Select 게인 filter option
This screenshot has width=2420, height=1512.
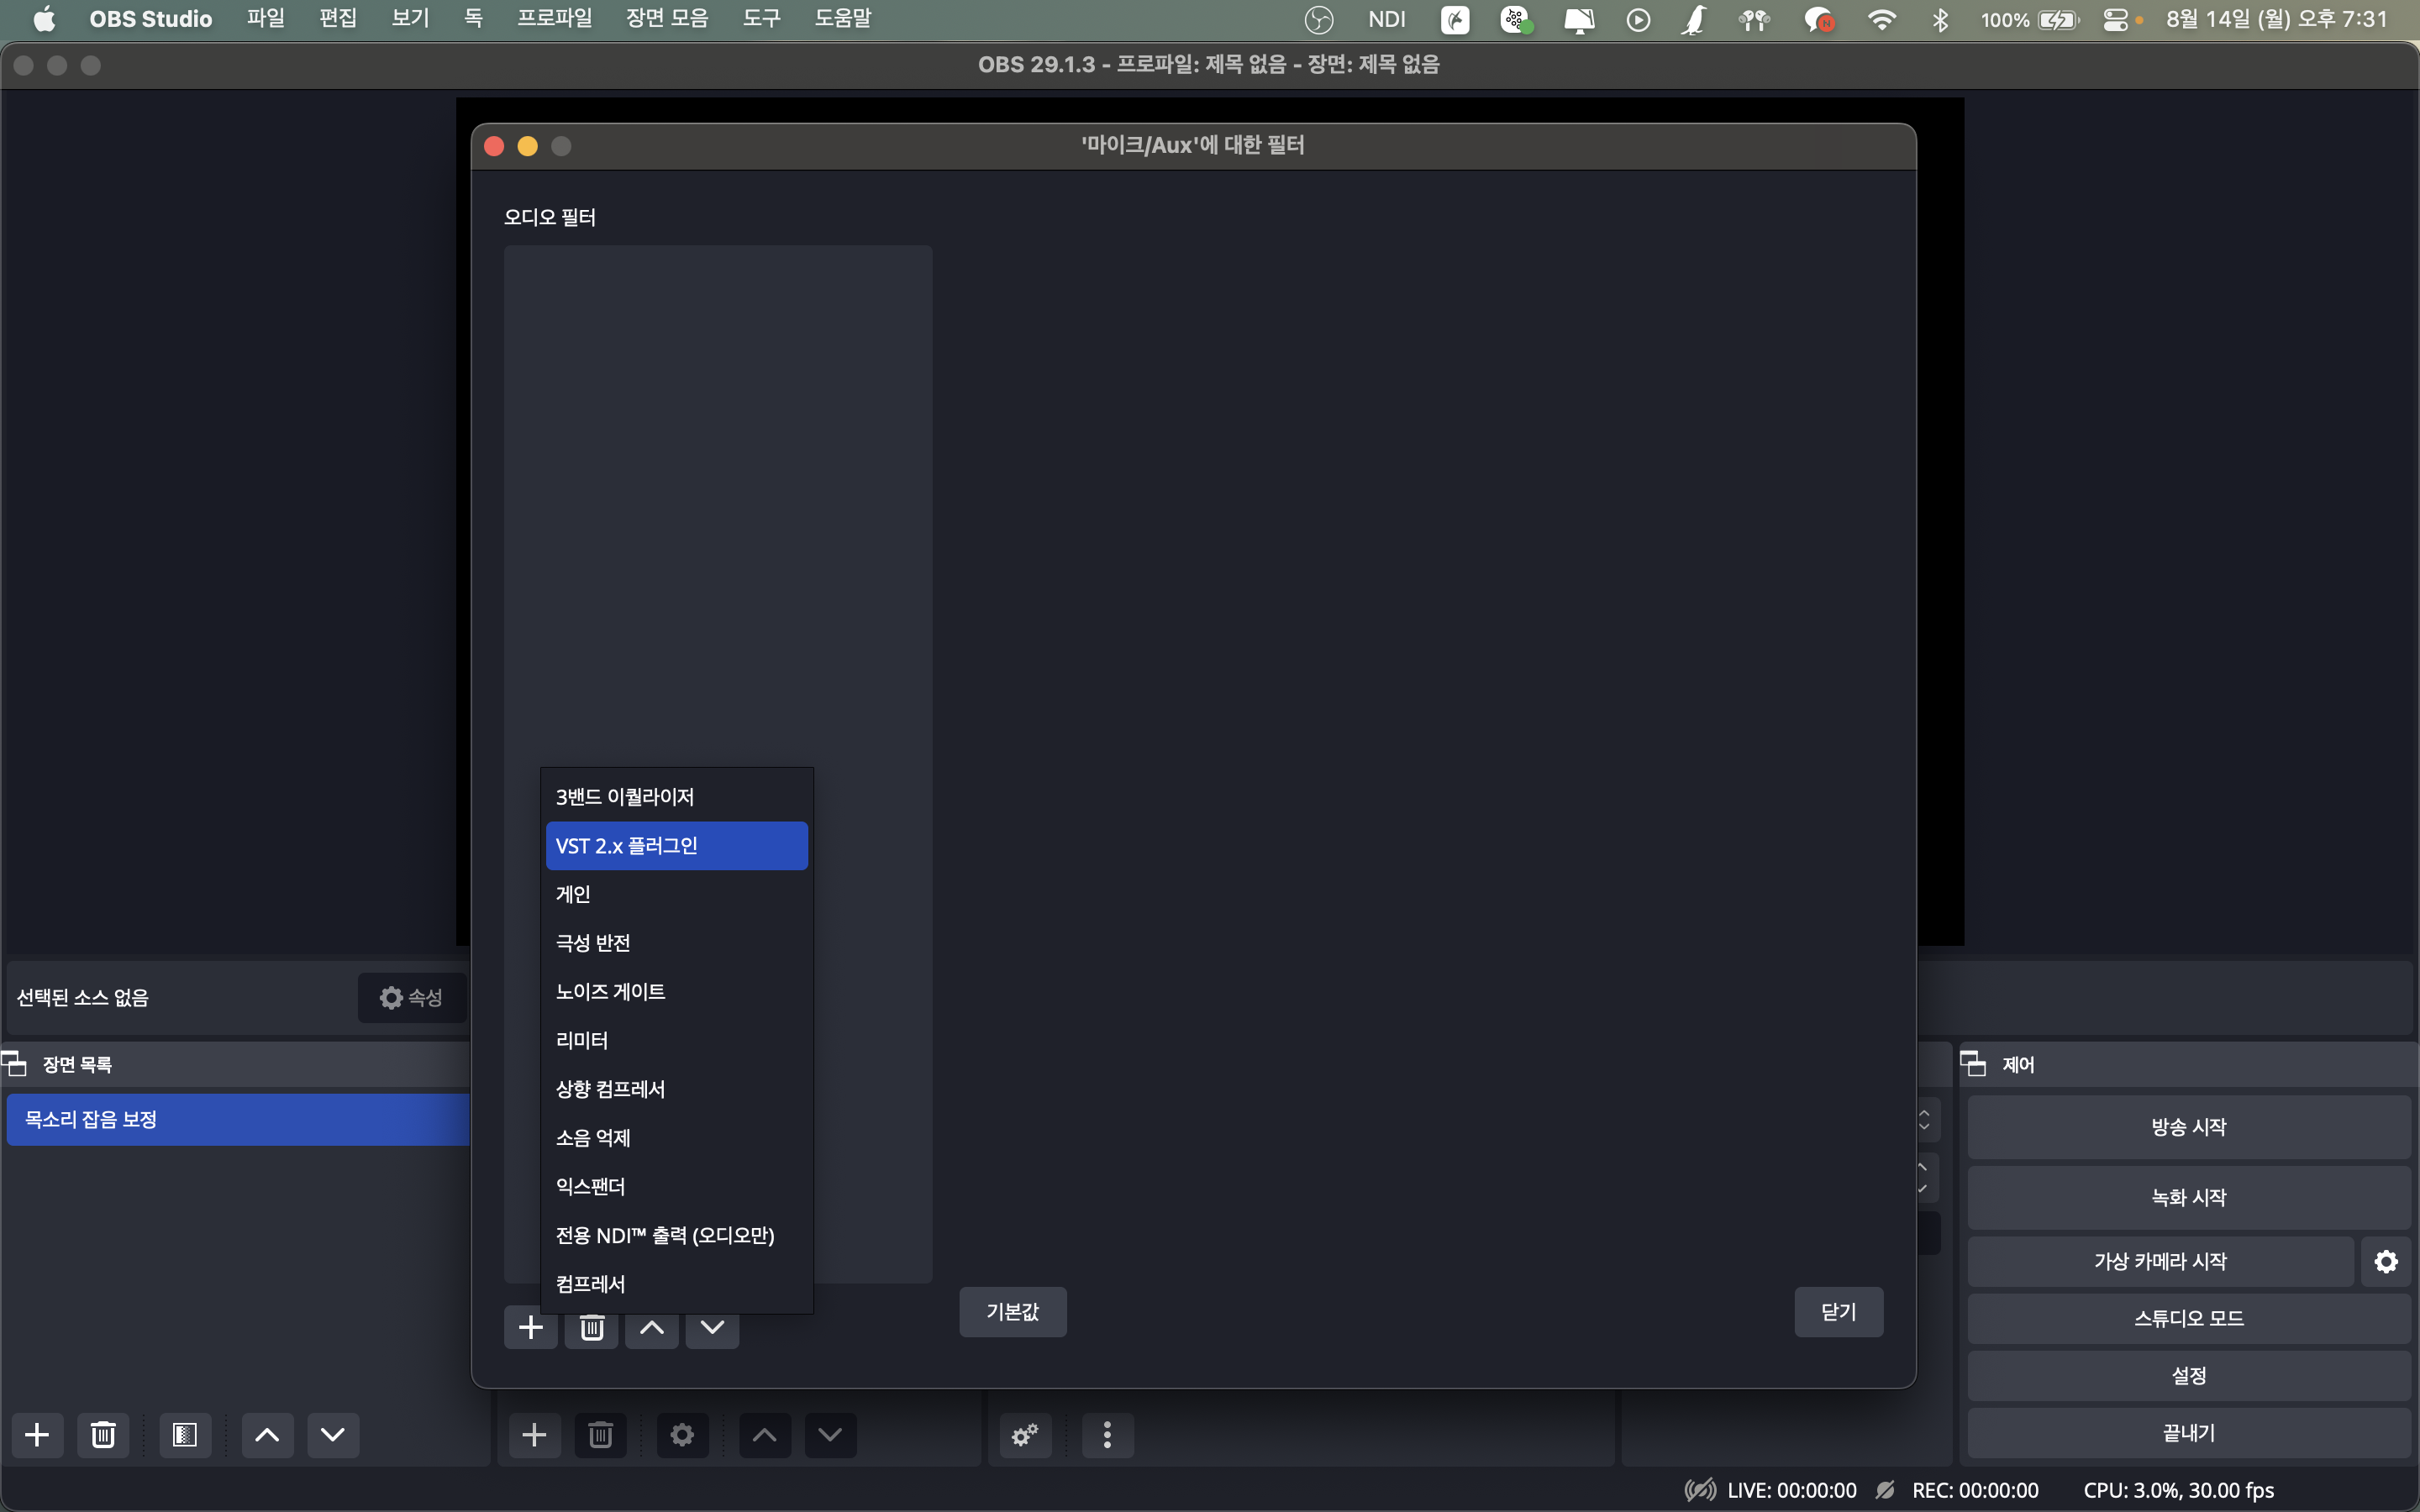677,894
